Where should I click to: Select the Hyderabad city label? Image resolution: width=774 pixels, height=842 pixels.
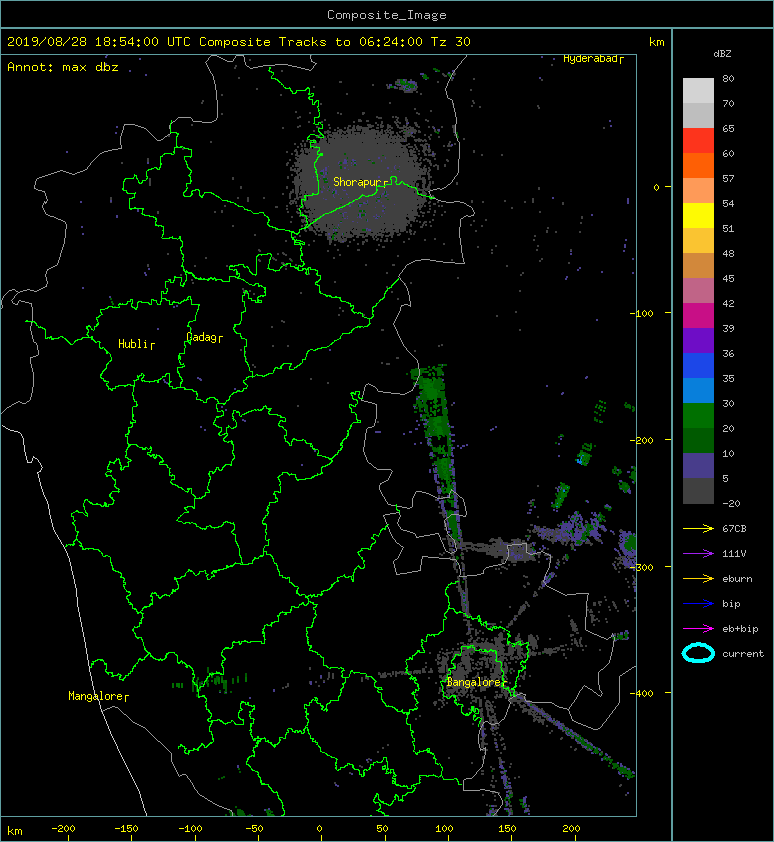(593, 59)
